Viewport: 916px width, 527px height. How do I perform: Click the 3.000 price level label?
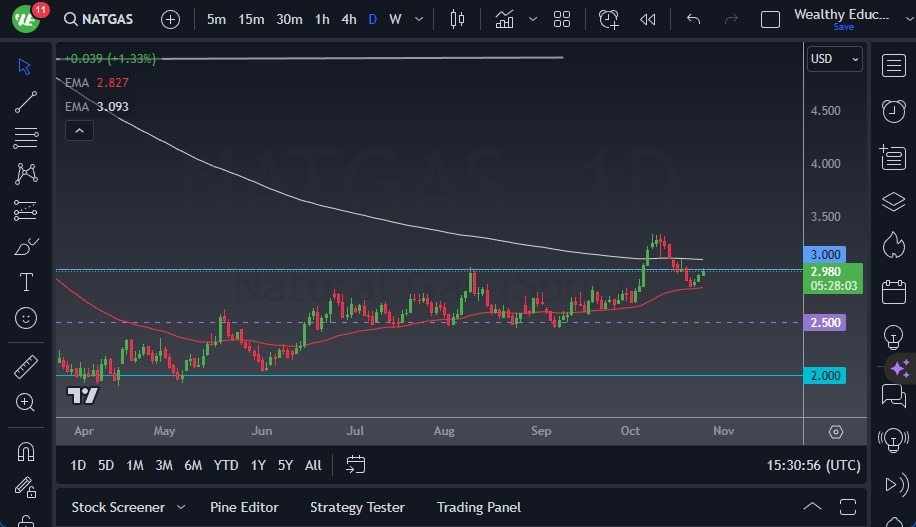tap(826, 255)
